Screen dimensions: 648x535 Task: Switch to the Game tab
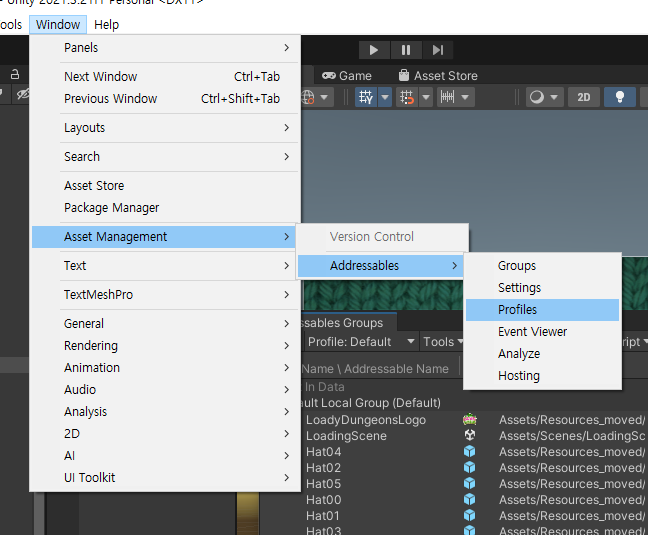(347, 76)
